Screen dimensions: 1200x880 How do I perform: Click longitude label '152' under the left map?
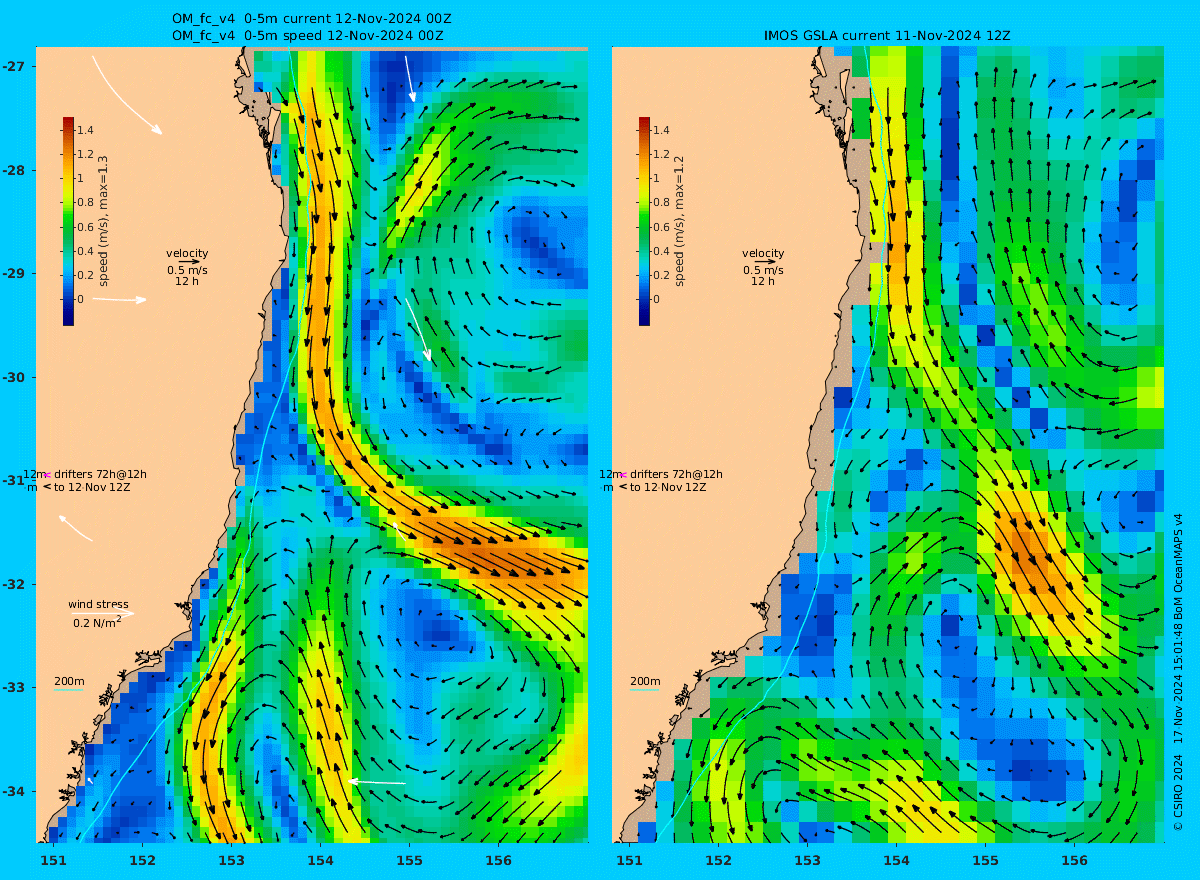click(x=142, y=860)
